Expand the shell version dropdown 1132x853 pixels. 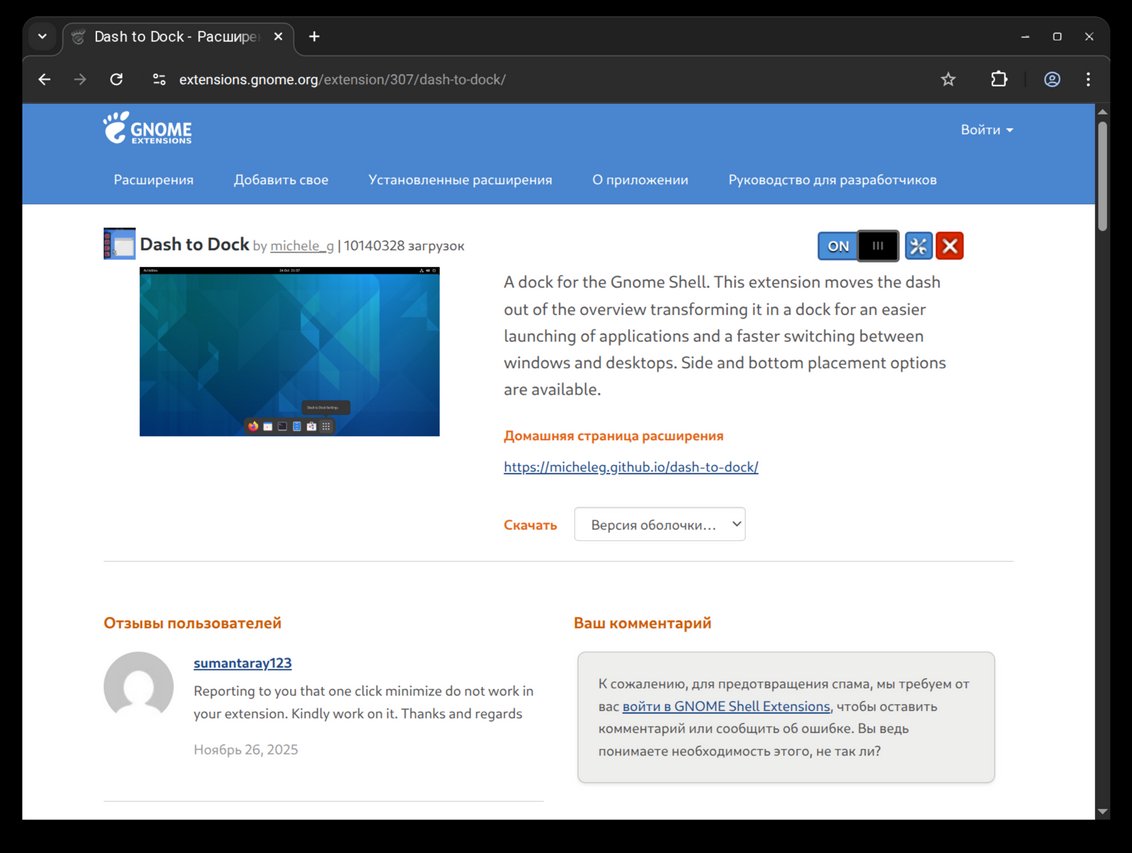click(659, 524)
